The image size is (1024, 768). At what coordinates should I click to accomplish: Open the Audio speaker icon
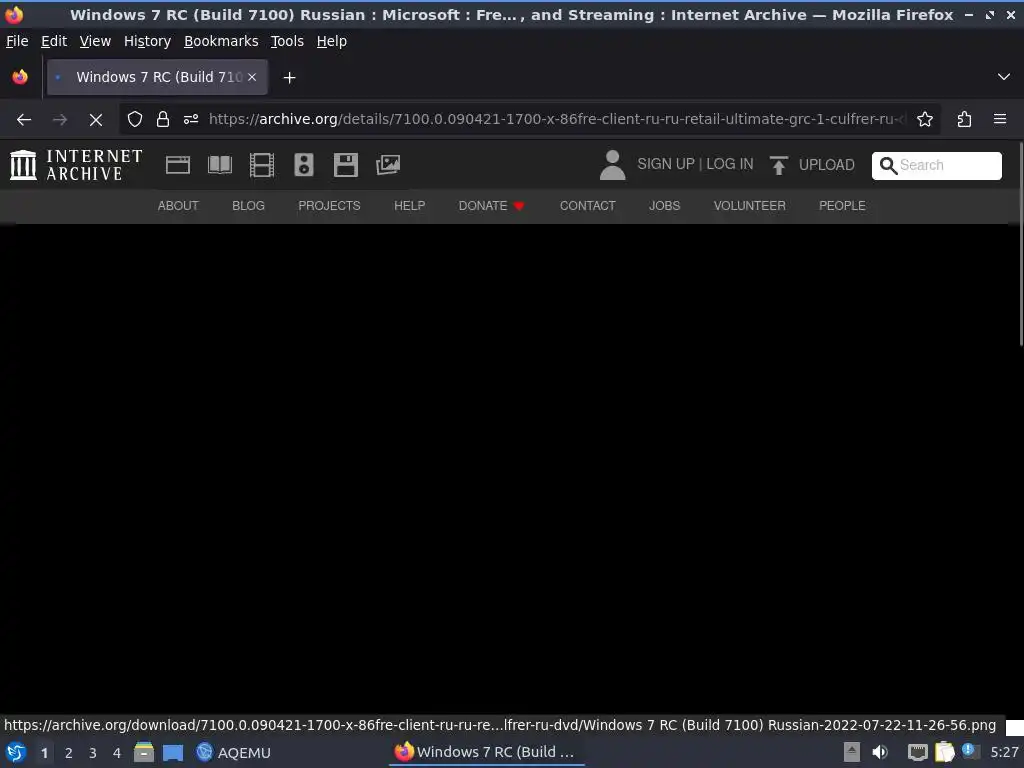click(x=304, y=165)
